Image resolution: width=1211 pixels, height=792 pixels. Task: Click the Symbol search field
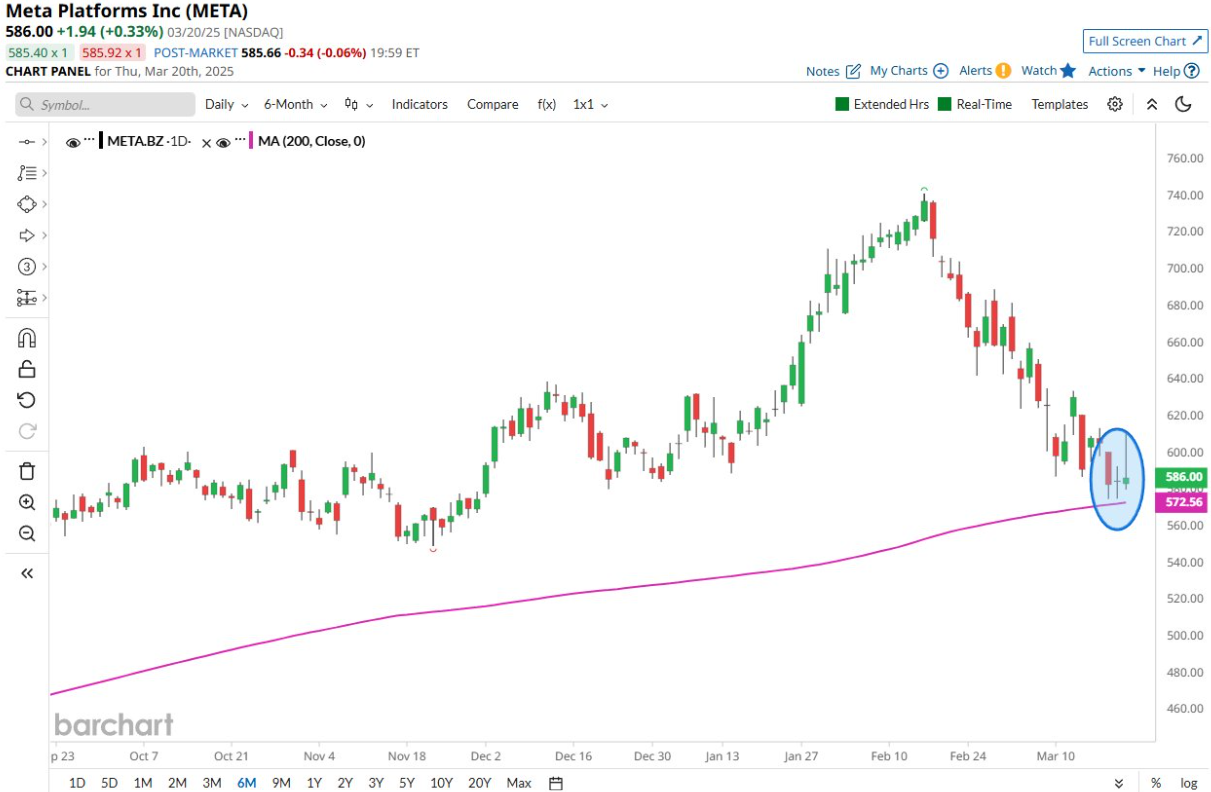click(105, 104)
